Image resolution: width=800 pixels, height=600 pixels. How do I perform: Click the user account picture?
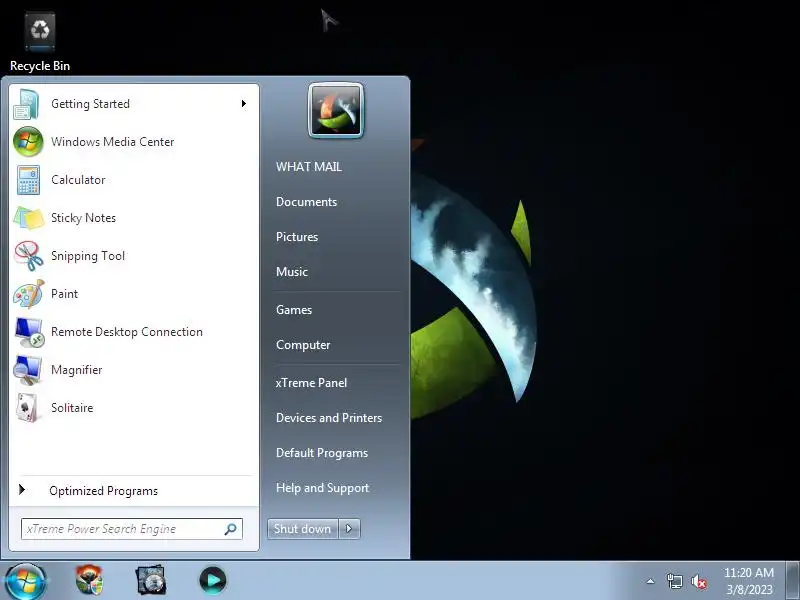point(336,111)
